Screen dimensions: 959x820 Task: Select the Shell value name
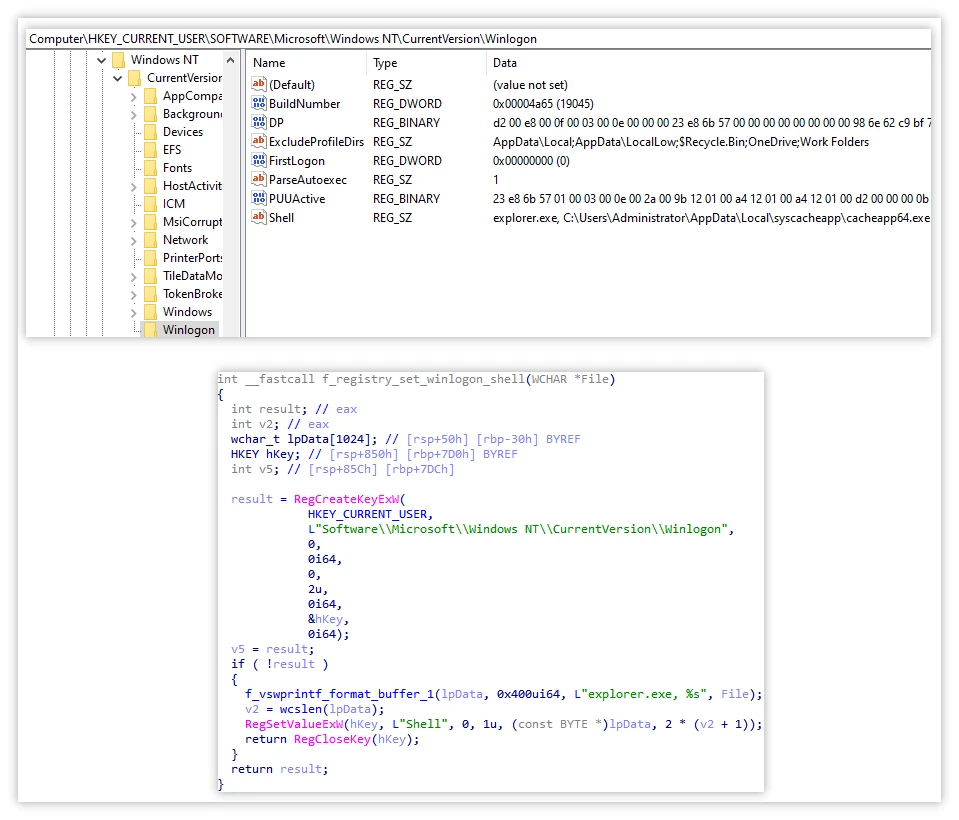pos(281,217)
